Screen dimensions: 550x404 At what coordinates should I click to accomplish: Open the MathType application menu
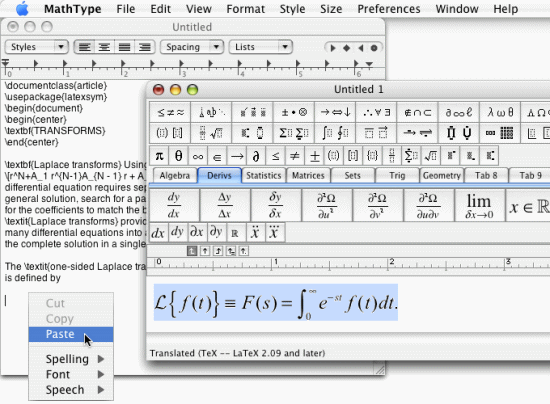[x=73, y=9]
